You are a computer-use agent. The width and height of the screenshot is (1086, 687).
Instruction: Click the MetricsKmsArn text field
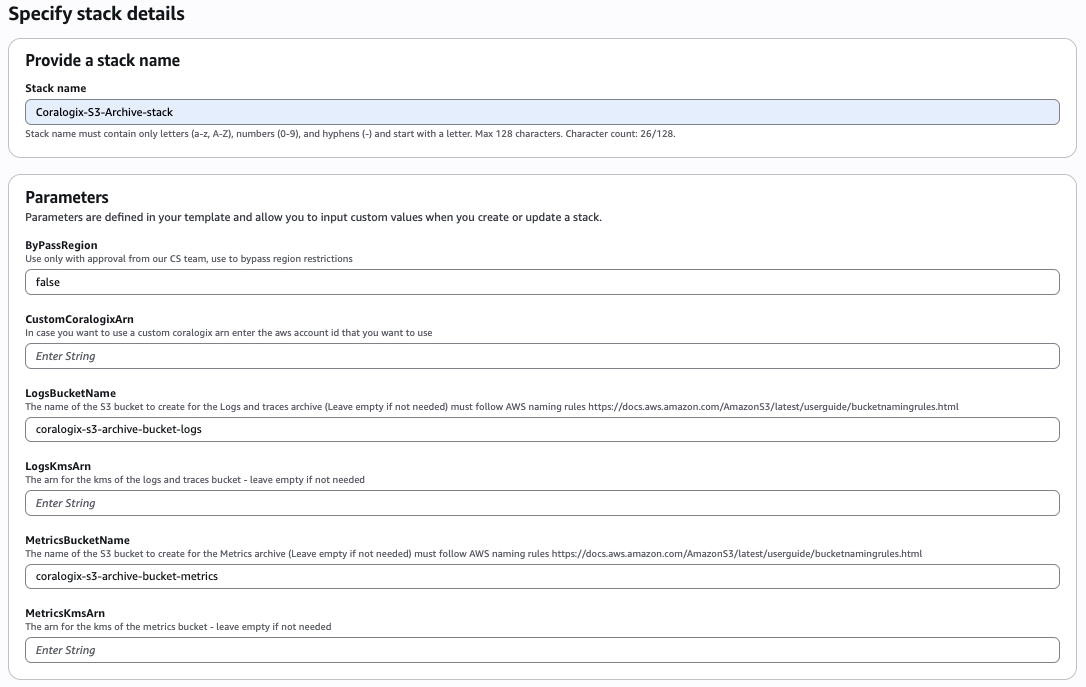click(541, 650)
